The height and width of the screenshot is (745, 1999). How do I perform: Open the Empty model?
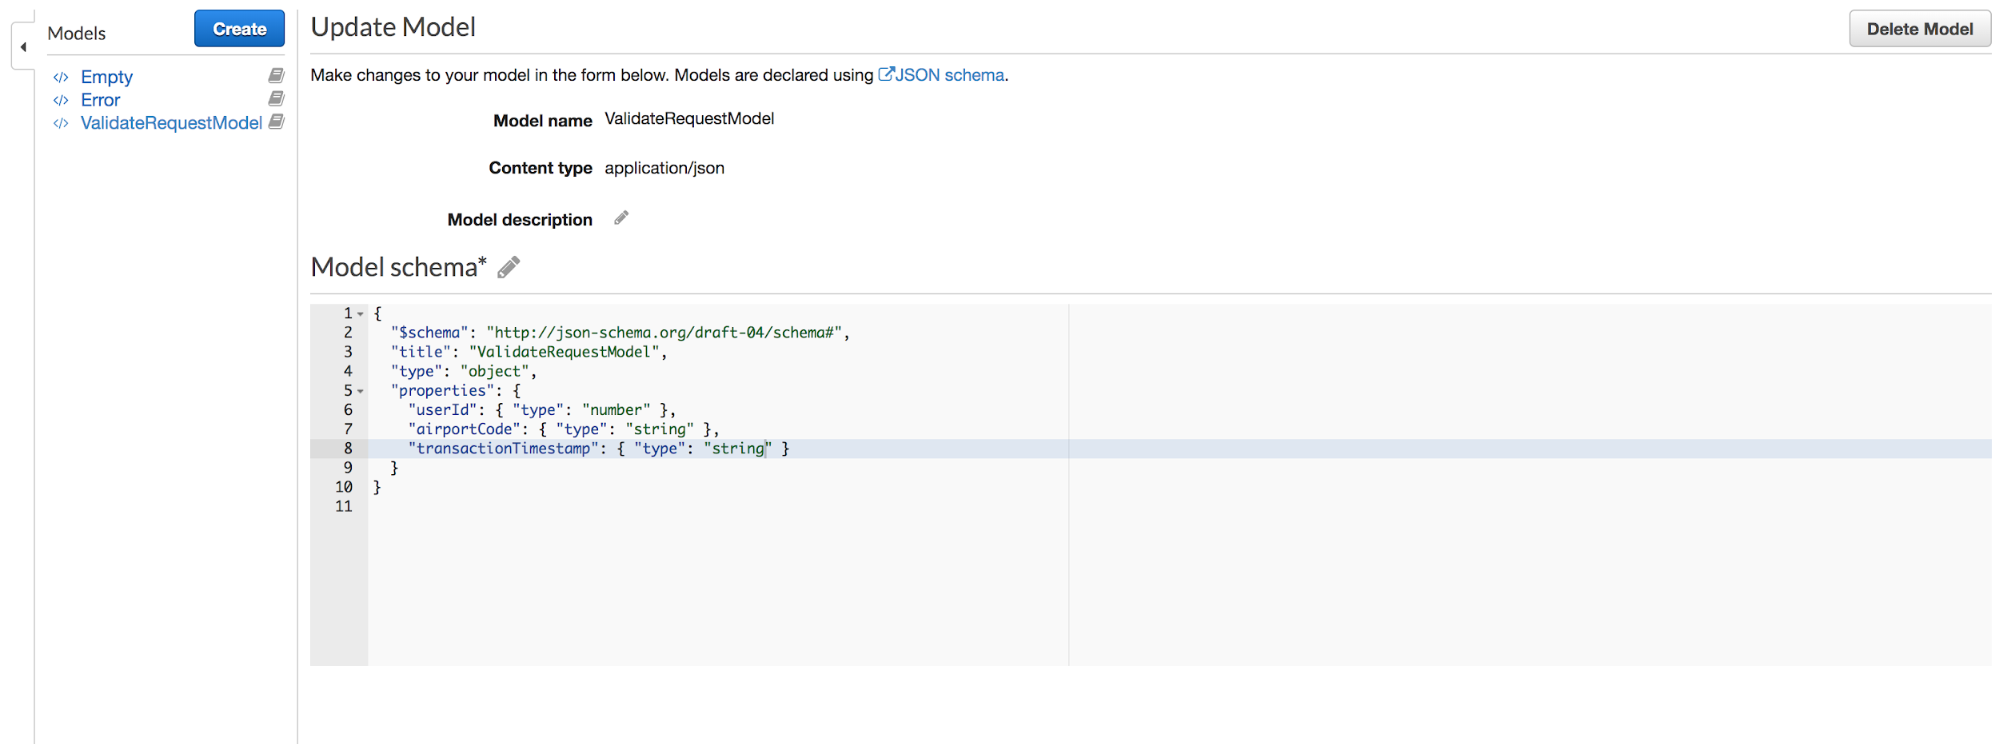[106, 77]
